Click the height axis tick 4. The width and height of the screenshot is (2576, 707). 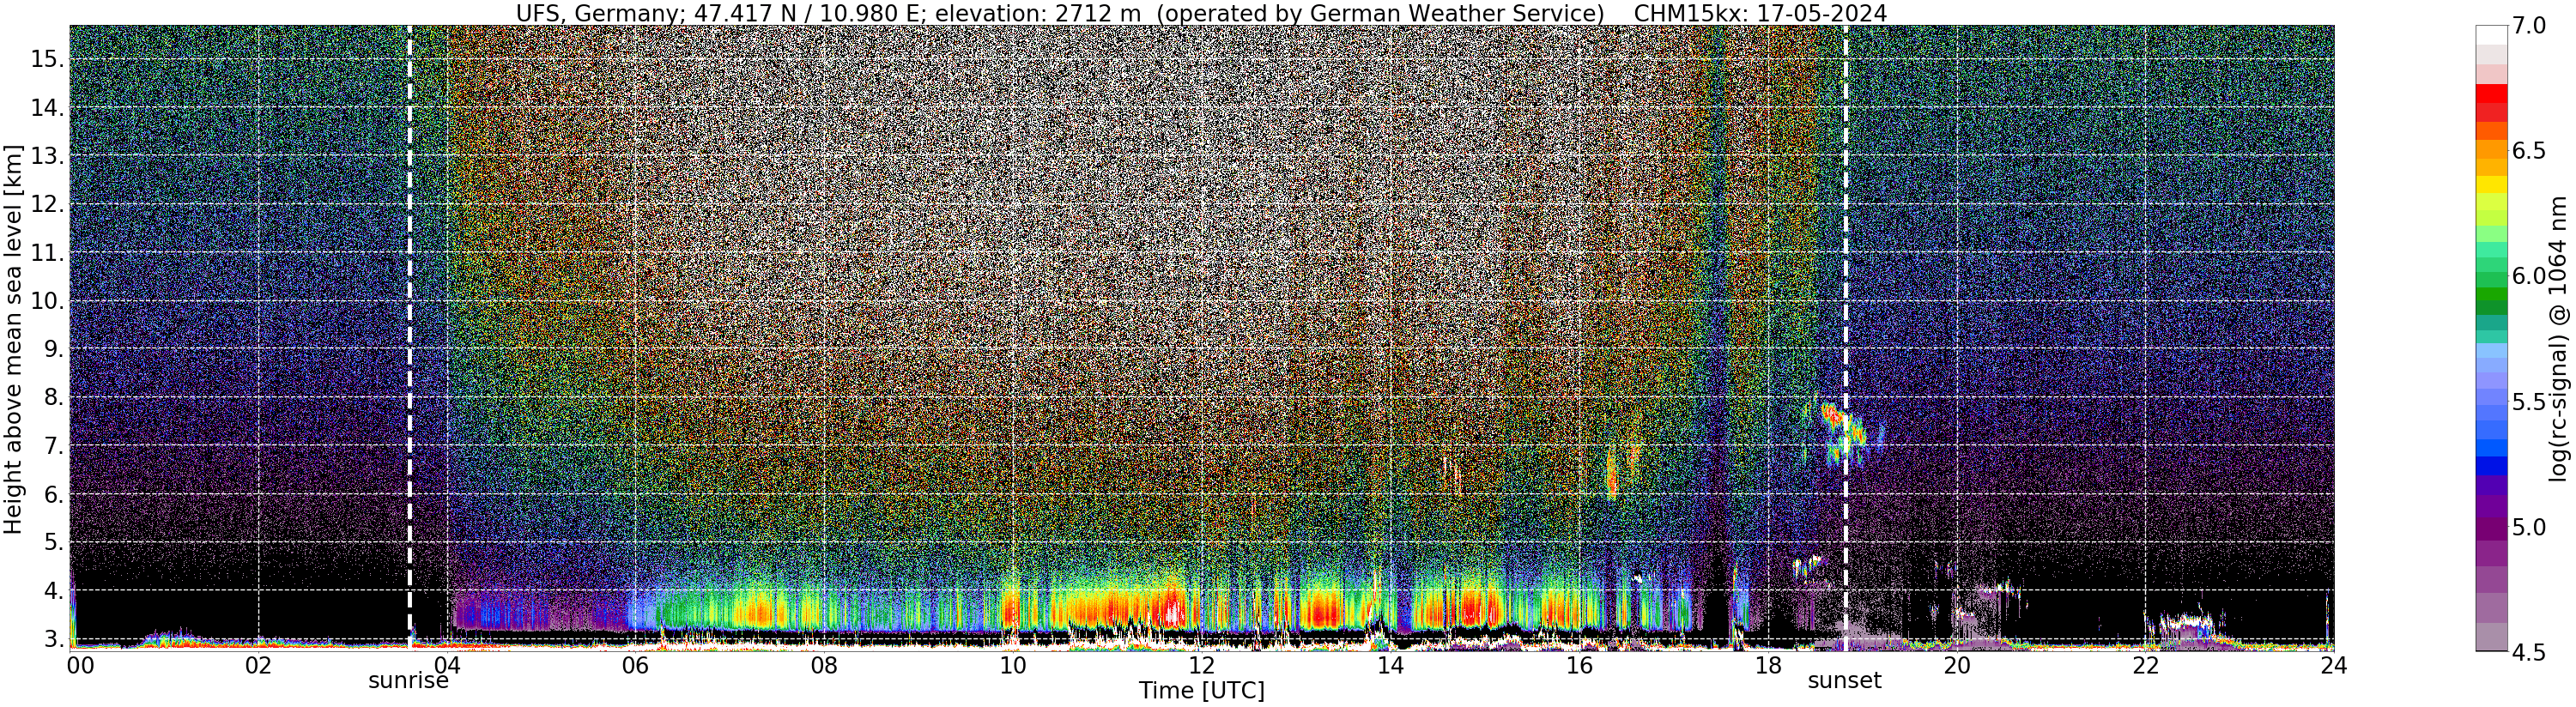[x=54, y=590]
